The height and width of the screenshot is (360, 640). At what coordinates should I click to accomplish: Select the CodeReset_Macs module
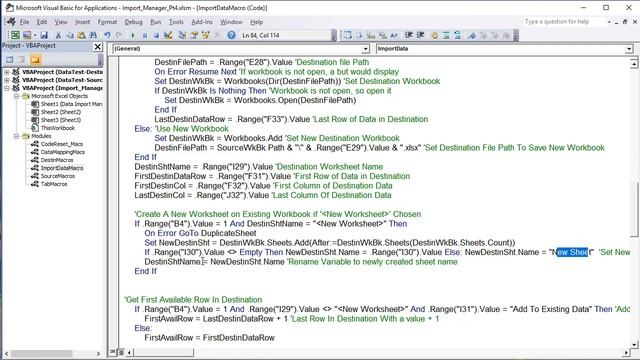tap(62, 144)
